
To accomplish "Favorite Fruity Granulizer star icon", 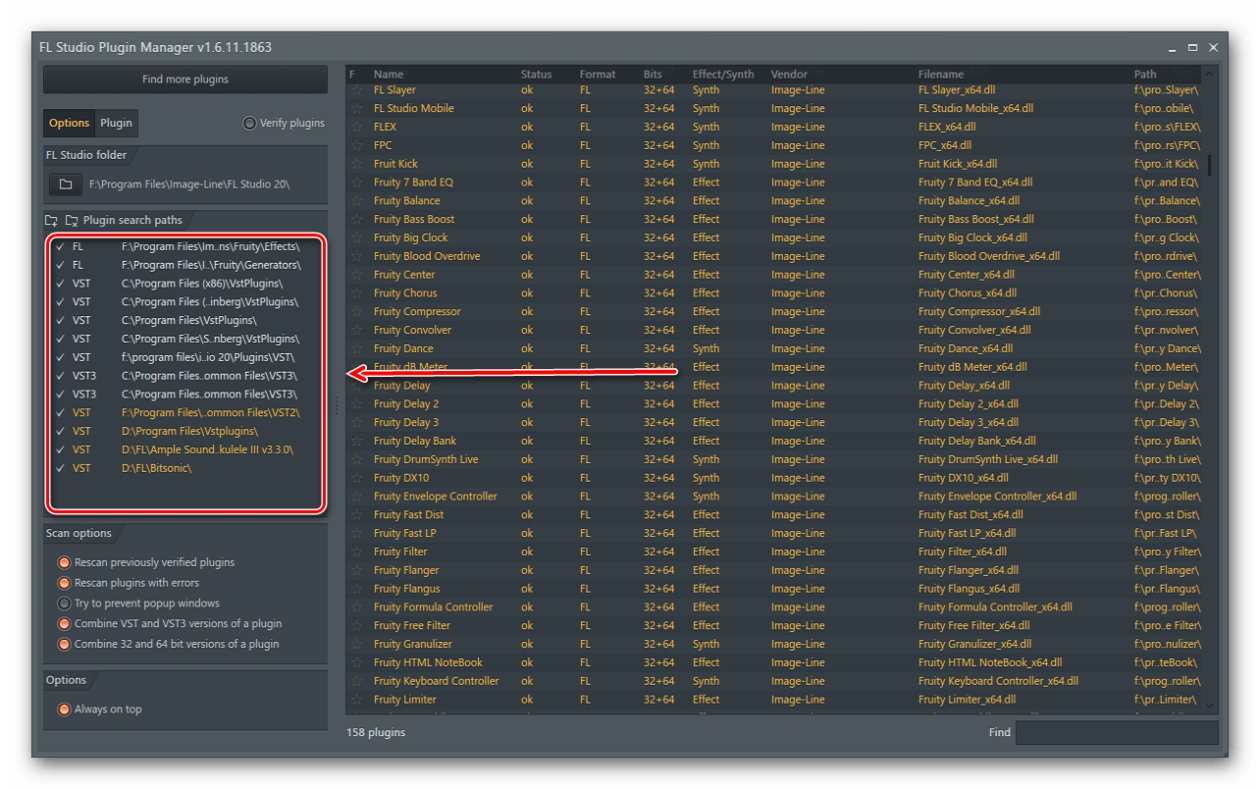I will [x=356, y=644].
